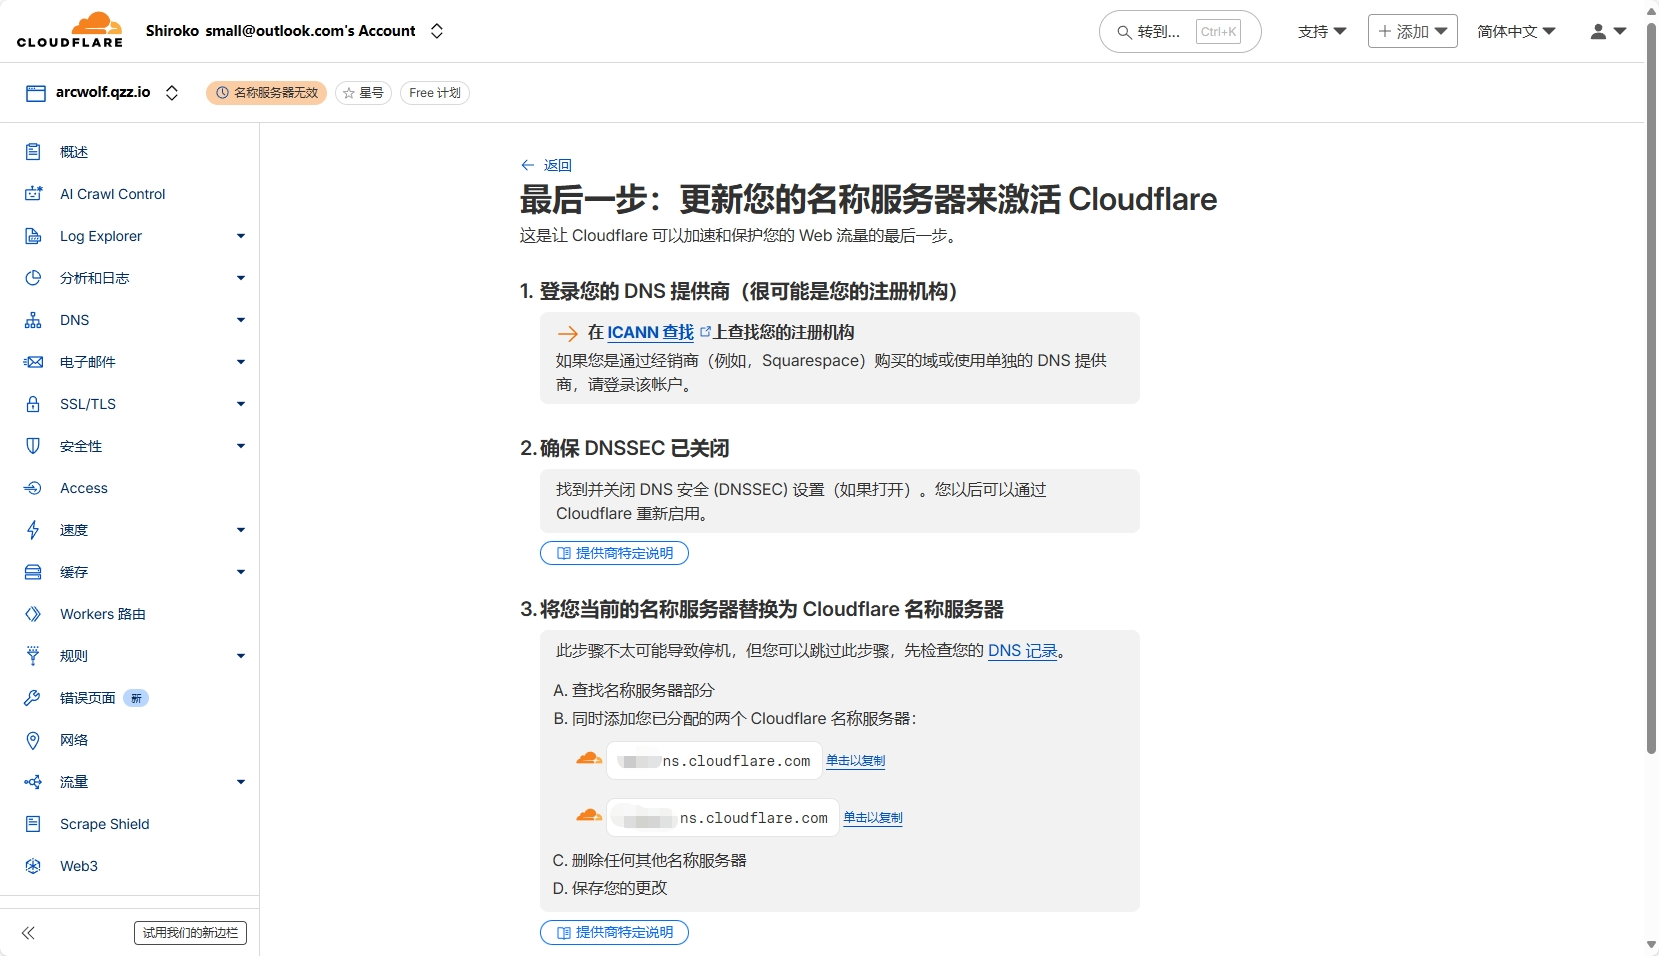Click the Workers 路由 icon
Viewport: 1659px width, 956px height.
33,614
